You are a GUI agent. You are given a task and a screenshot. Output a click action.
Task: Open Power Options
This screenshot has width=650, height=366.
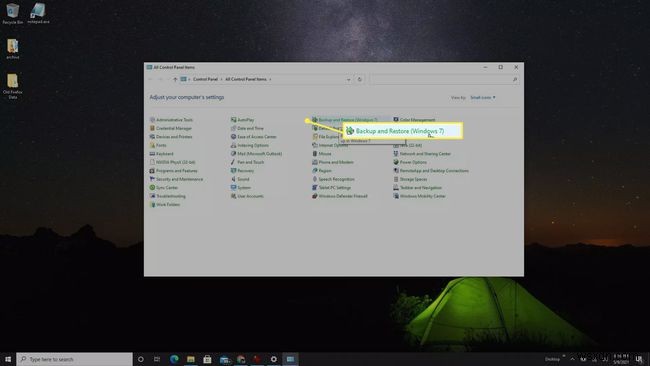point(410,162)
